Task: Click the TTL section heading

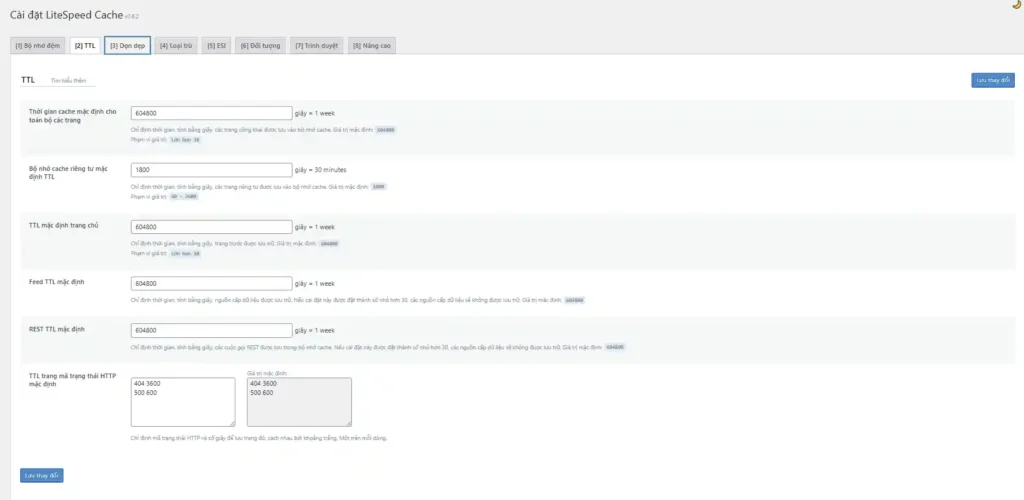Action: [x=27, y=80]
